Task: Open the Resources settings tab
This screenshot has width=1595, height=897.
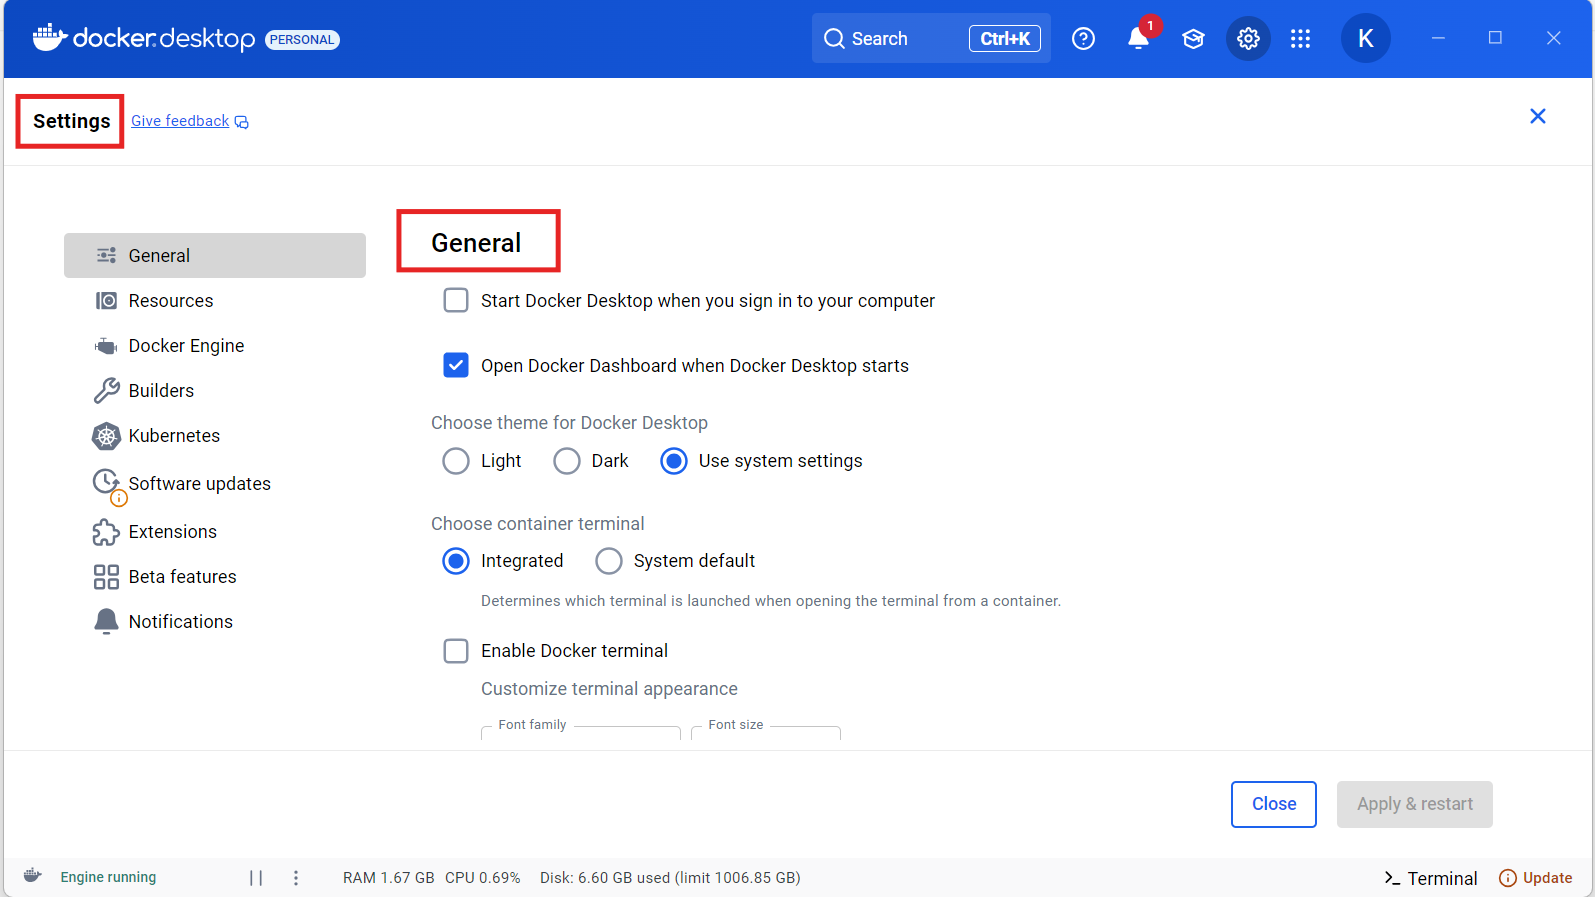Action: coord(215,301)
